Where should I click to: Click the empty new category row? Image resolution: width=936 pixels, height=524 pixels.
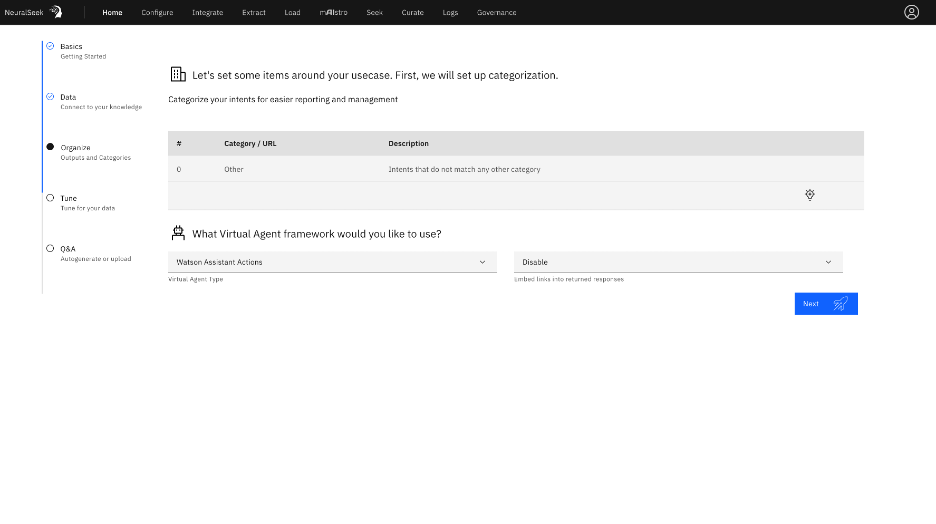tap(480, 195)
